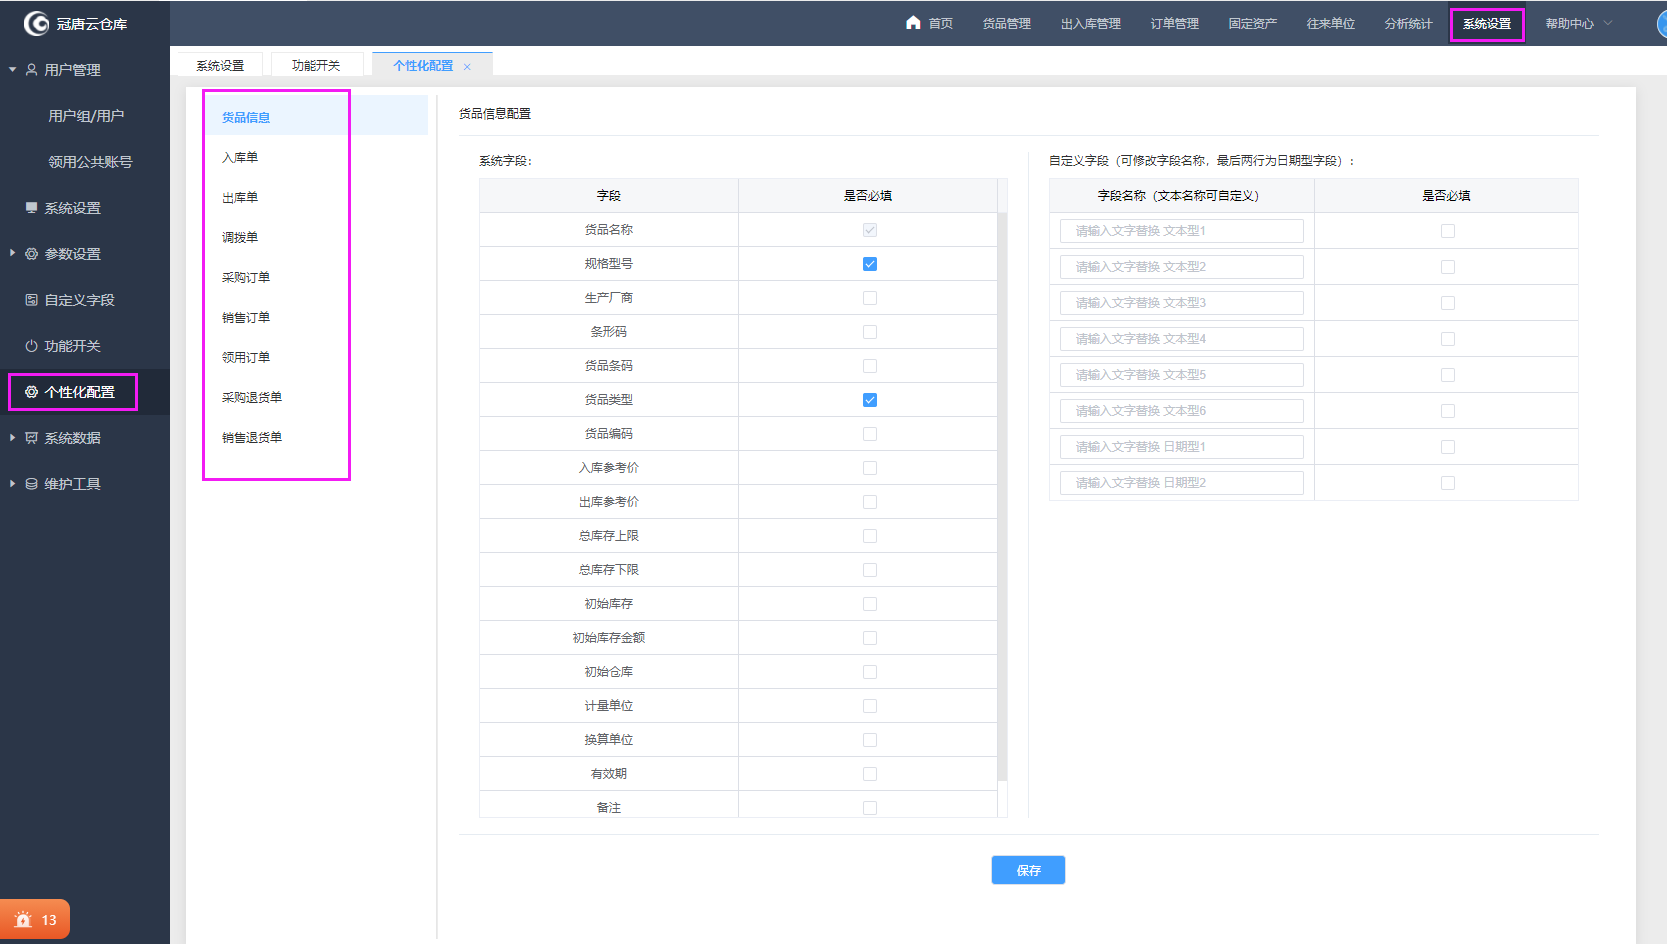Select 采购退货单 configuration
Image resolution: width=1667 pixels, height=944 pixels.
coord(252,397)
